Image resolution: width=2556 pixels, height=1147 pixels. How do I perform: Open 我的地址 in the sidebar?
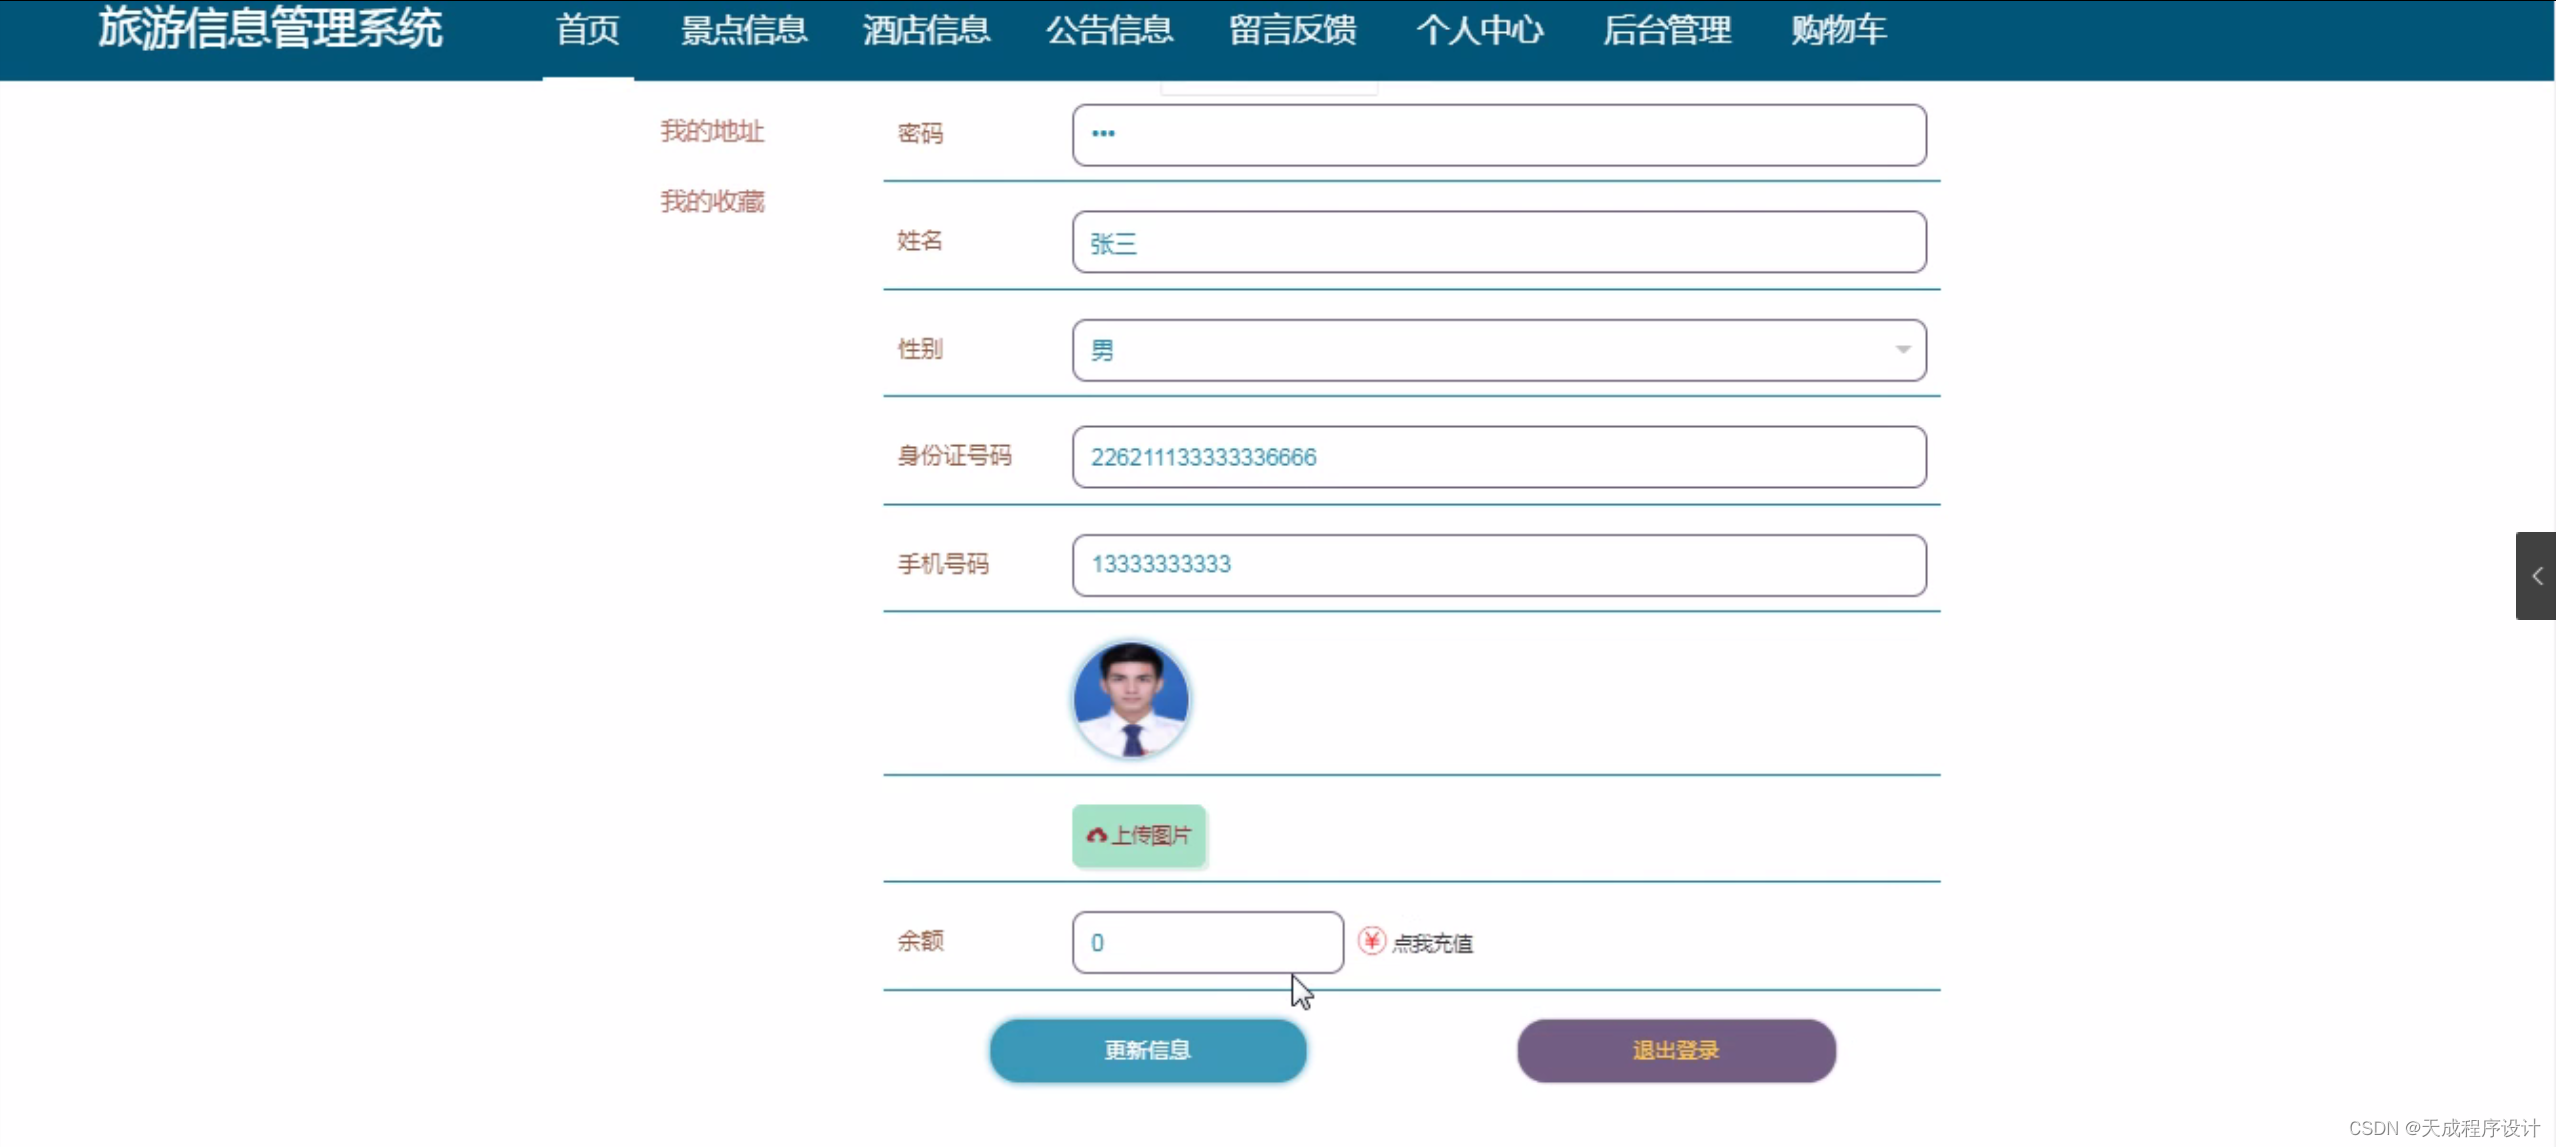(711, 131)
